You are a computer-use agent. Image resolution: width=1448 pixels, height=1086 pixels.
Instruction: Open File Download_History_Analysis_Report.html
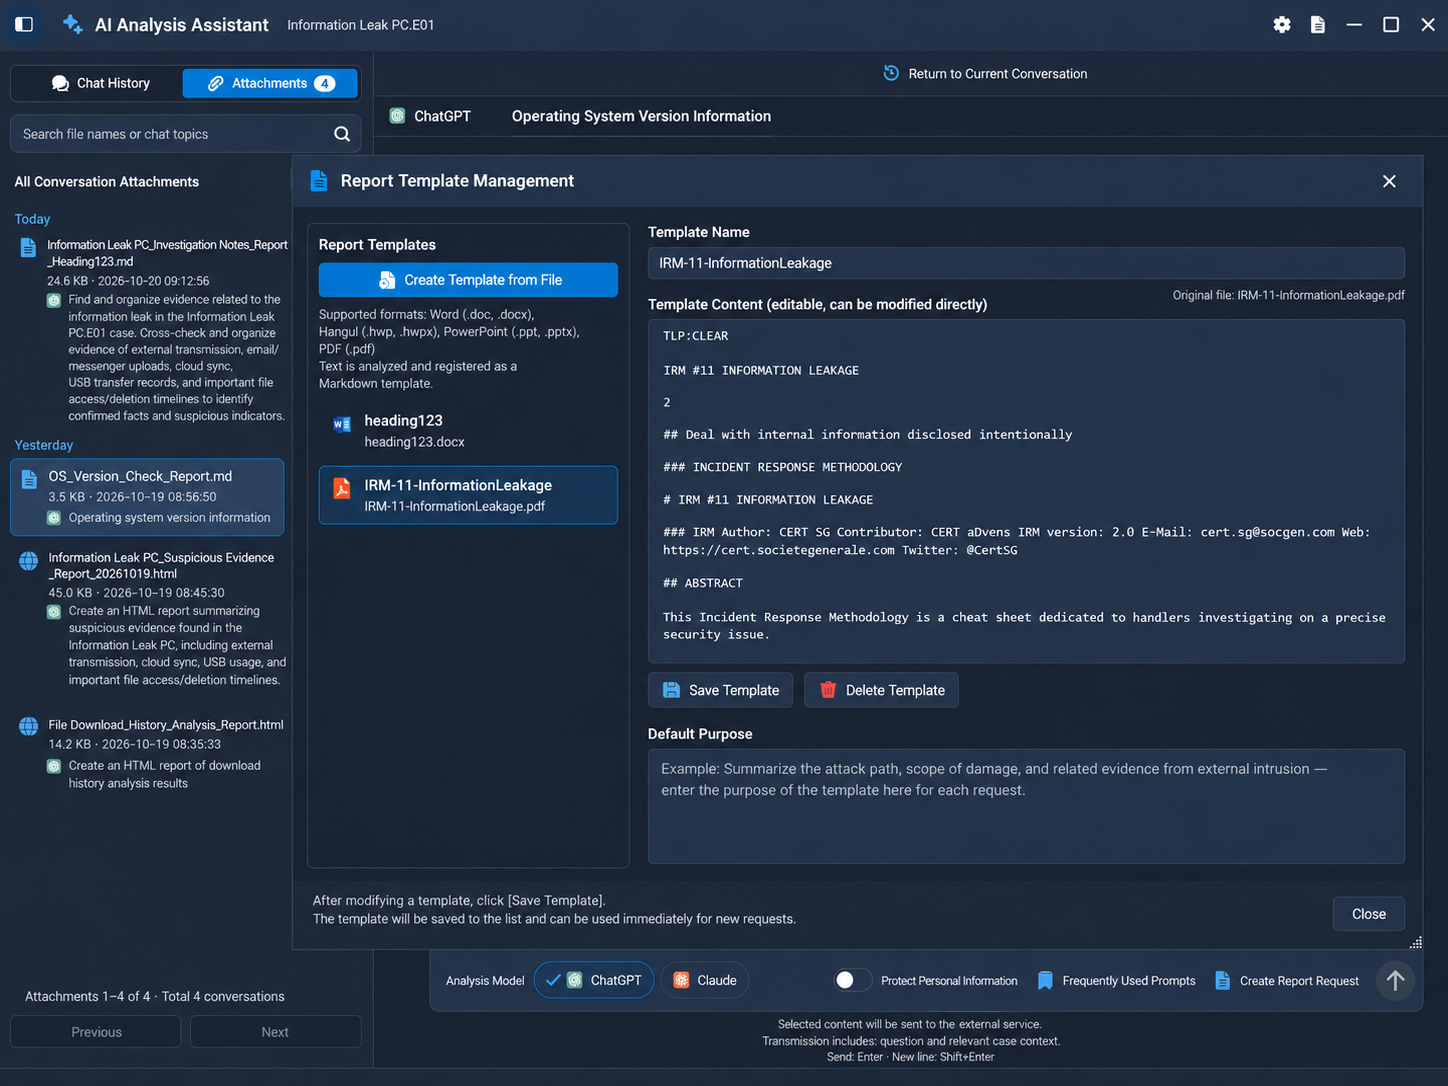150,753
